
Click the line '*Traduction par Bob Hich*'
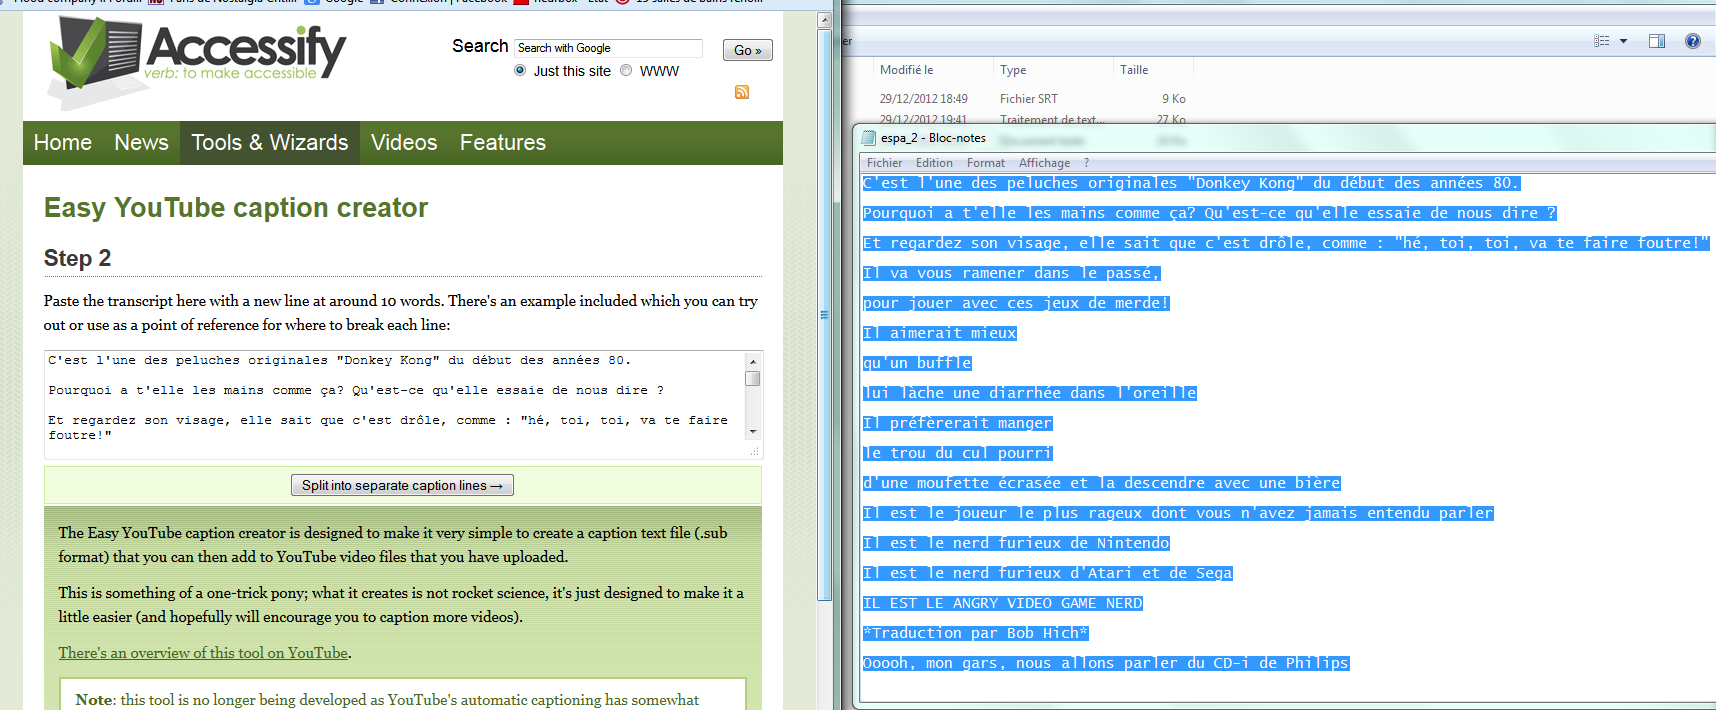[x=976, y=633]
